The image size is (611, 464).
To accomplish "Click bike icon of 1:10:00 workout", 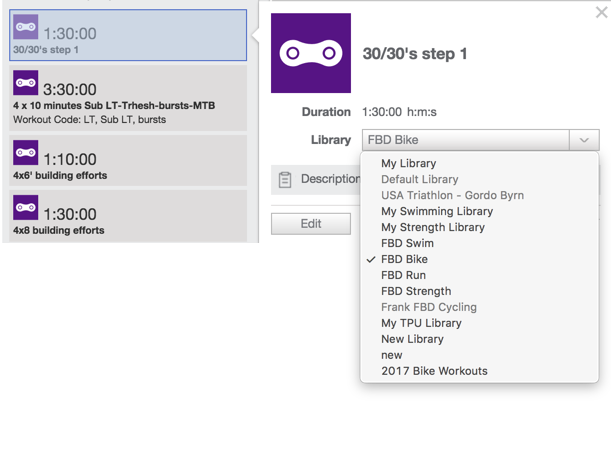I will click(x=26, y=152).
